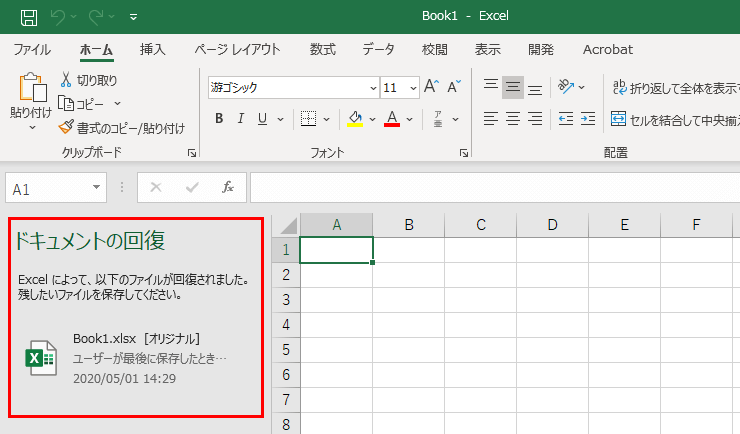Click the select-all corner triangle
This screenshot has width=740, height=434.
(x=288, y=225)
